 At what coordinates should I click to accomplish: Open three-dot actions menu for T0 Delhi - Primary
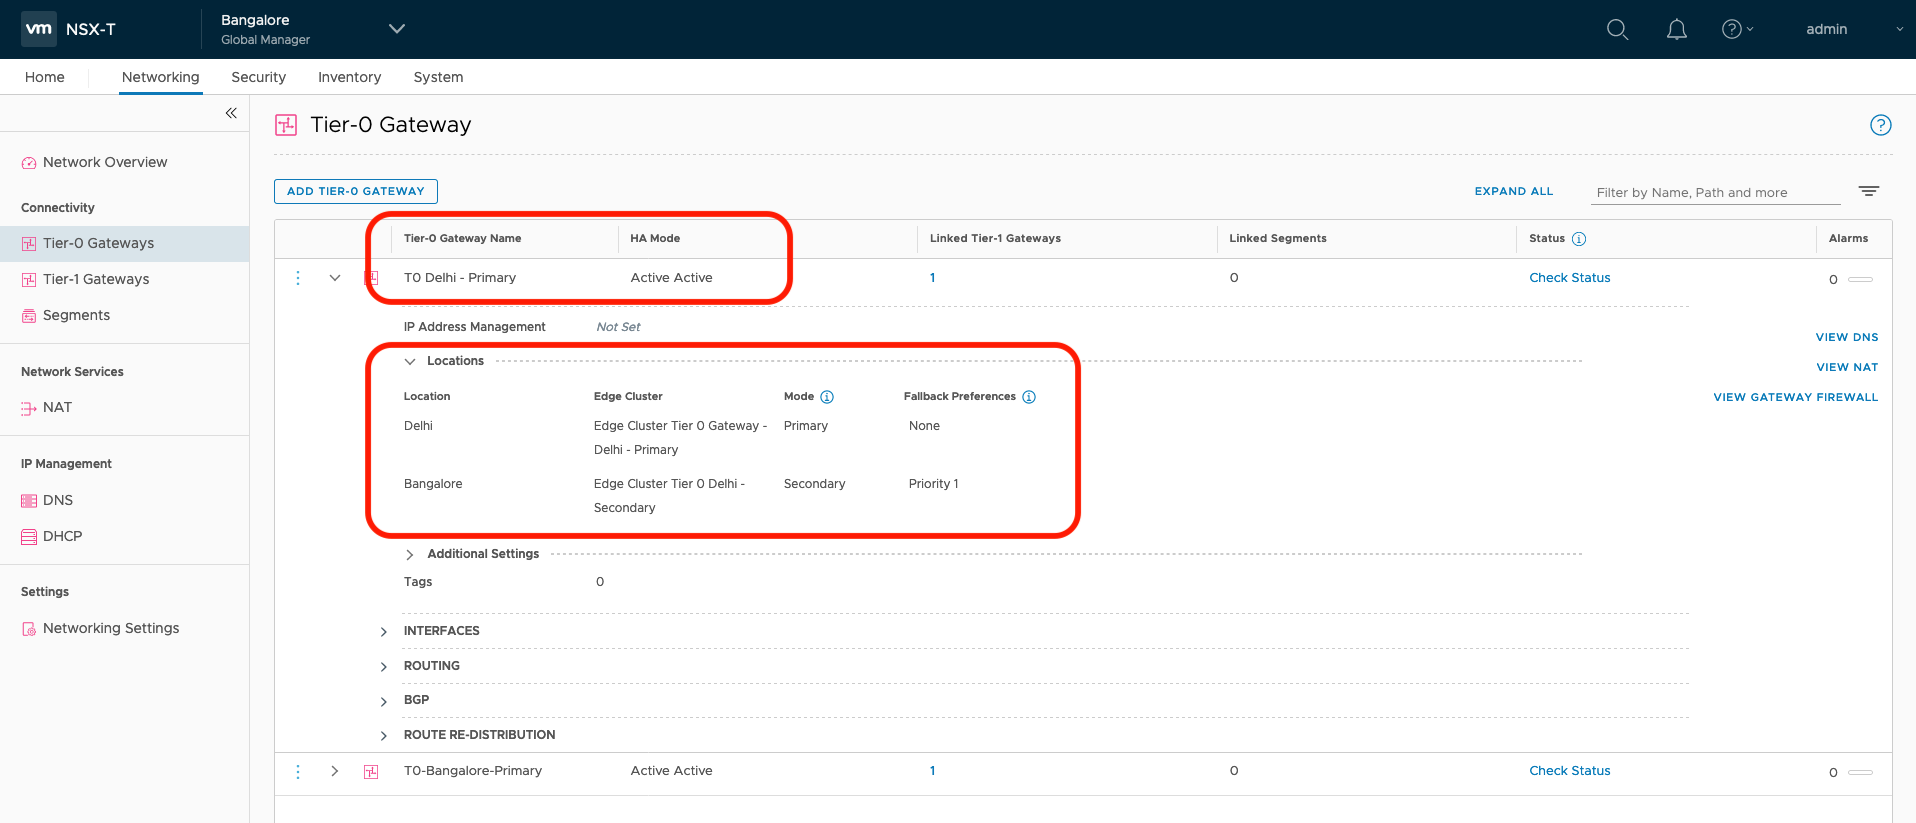298,278
